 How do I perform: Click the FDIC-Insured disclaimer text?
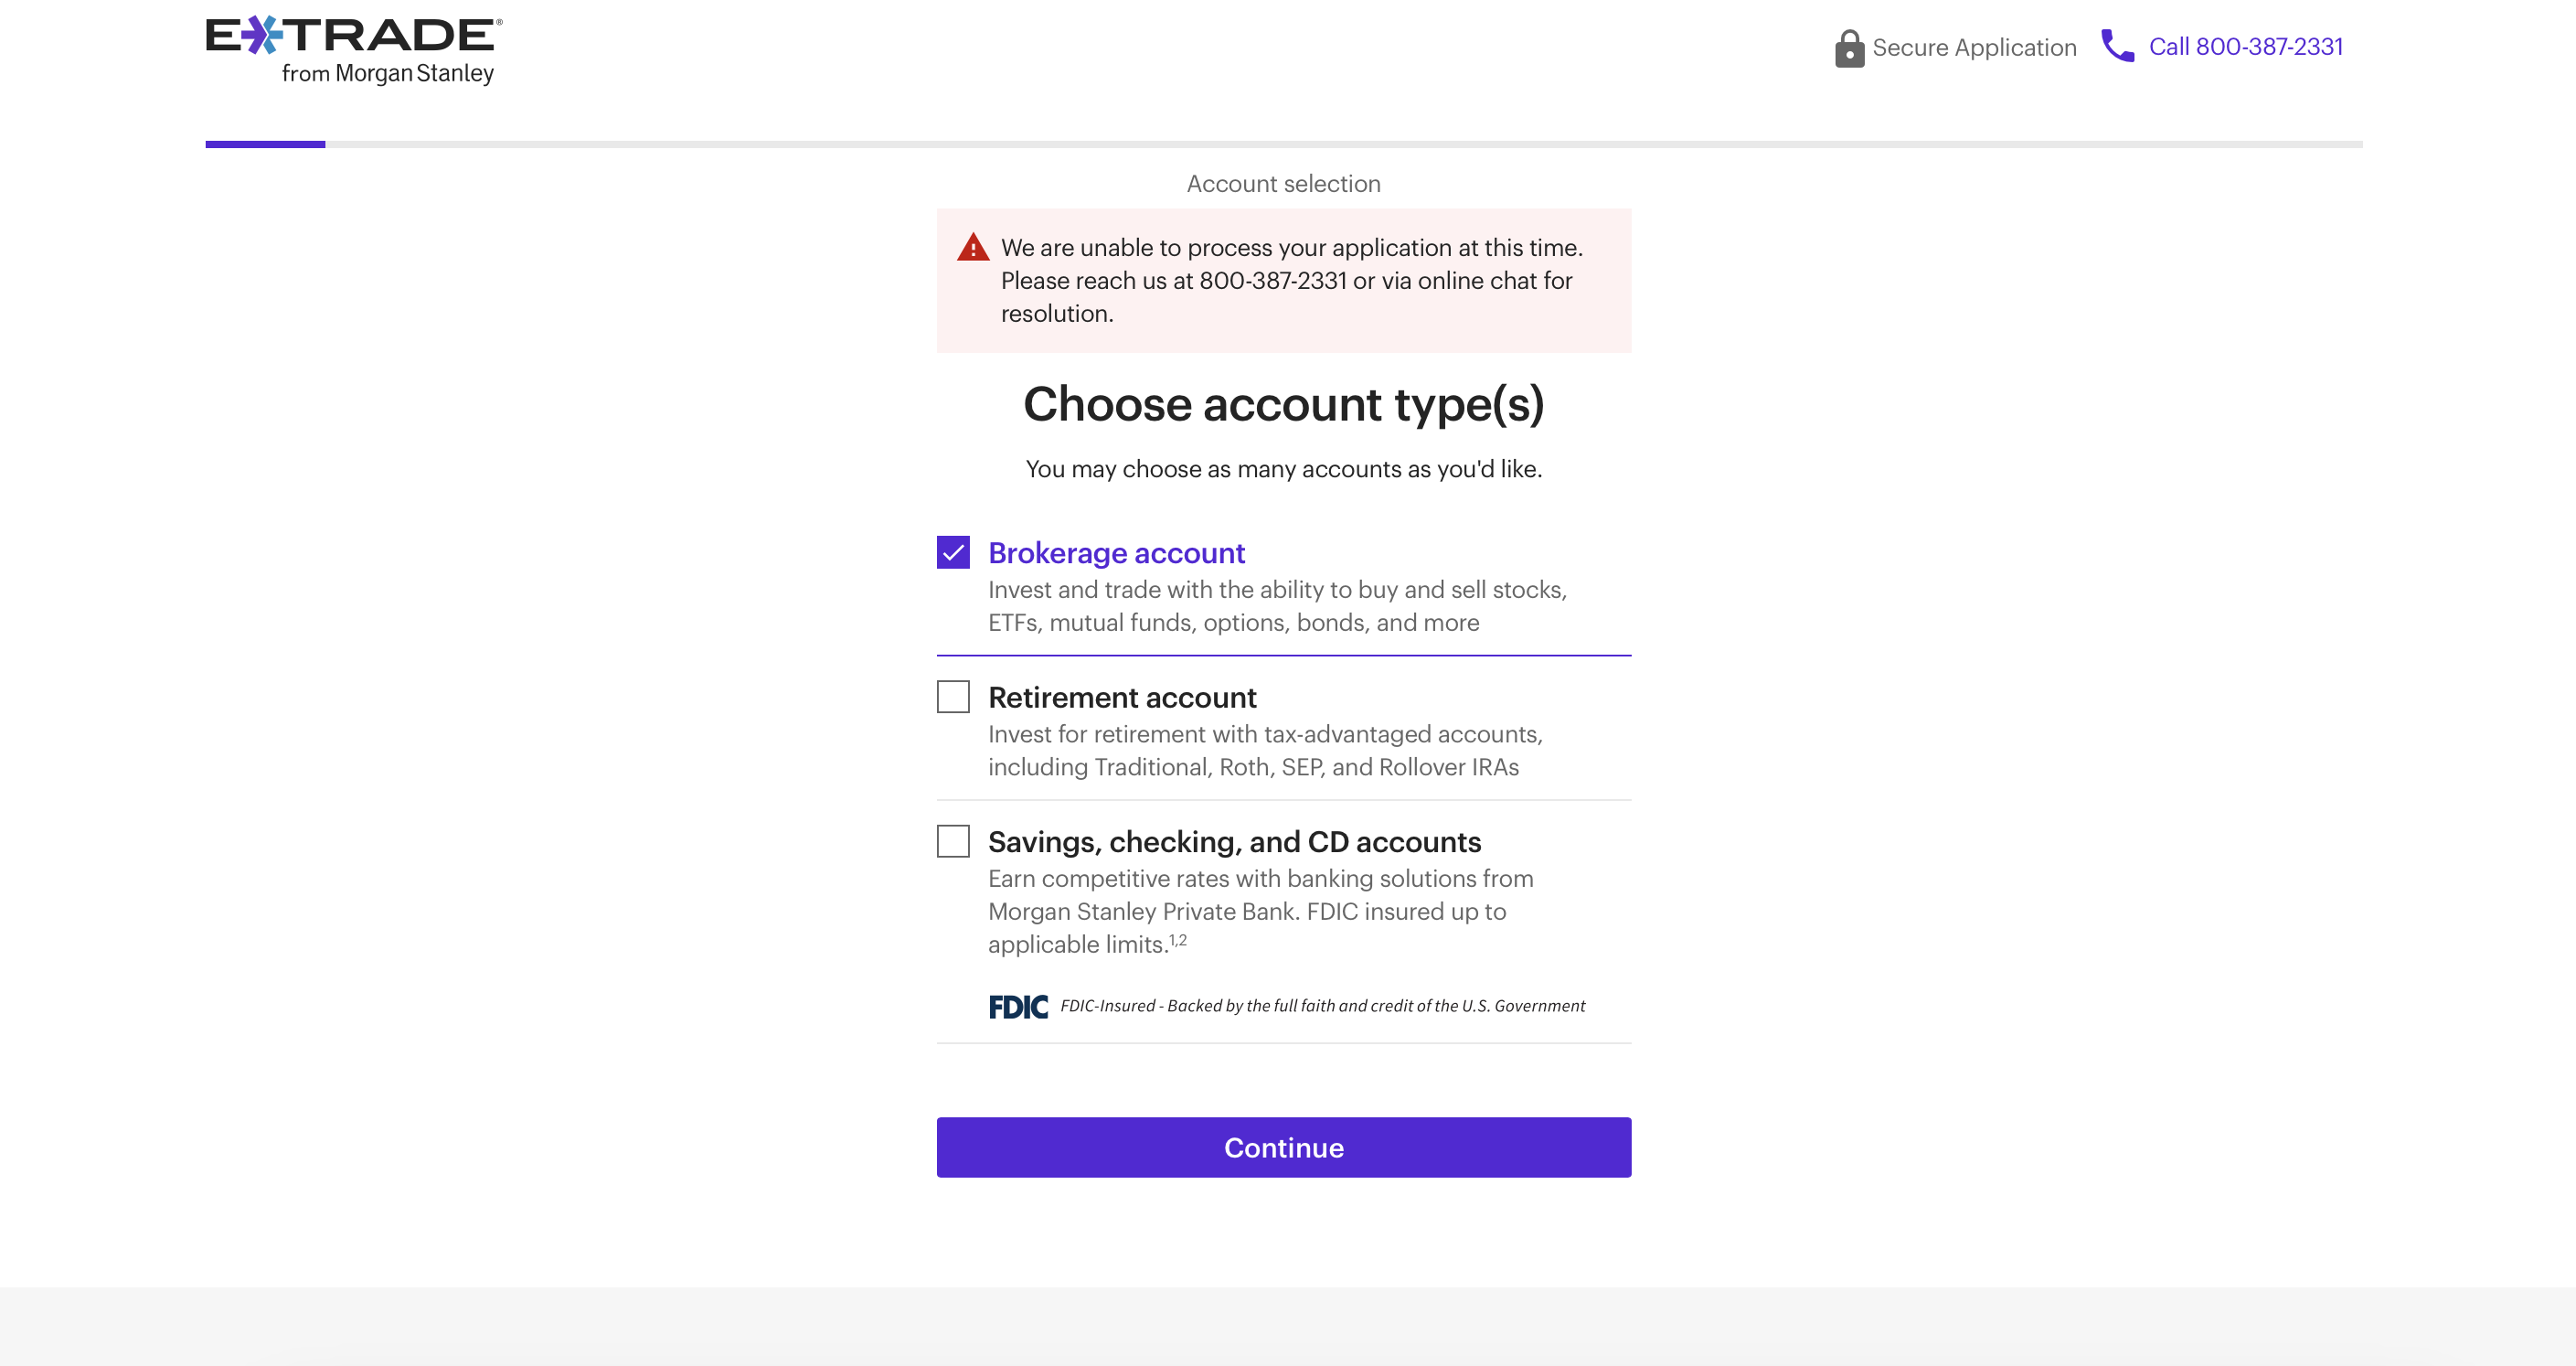coord(1322,1006)
